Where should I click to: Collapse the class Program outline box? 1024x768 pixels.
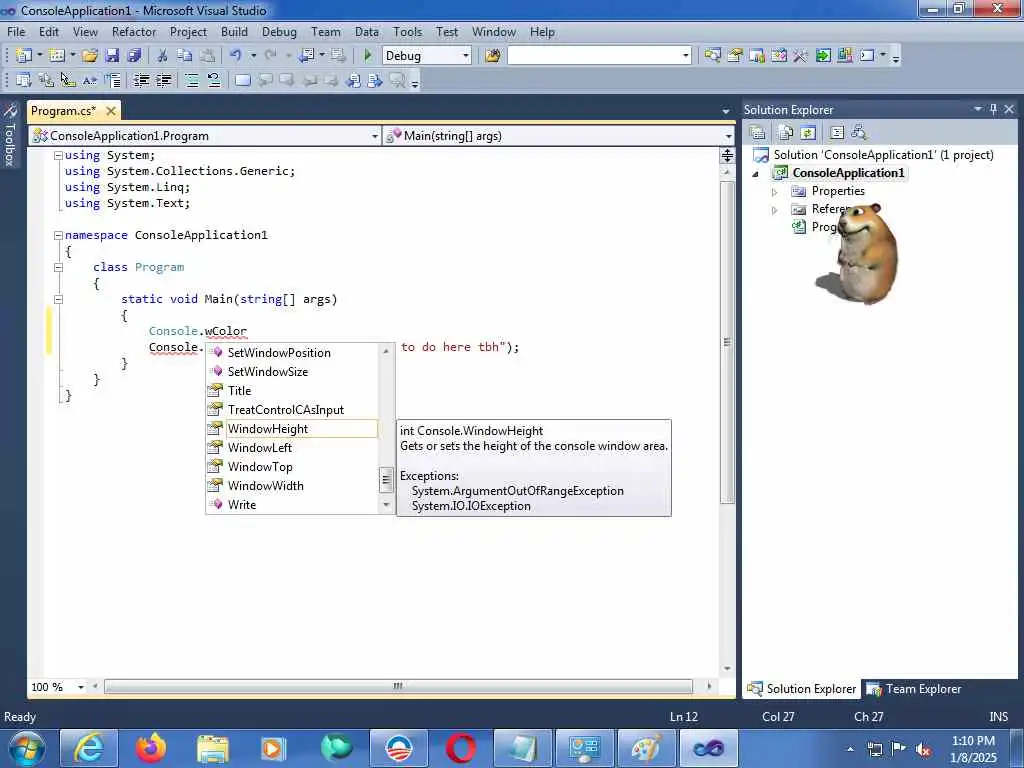(x=58, y=267)
